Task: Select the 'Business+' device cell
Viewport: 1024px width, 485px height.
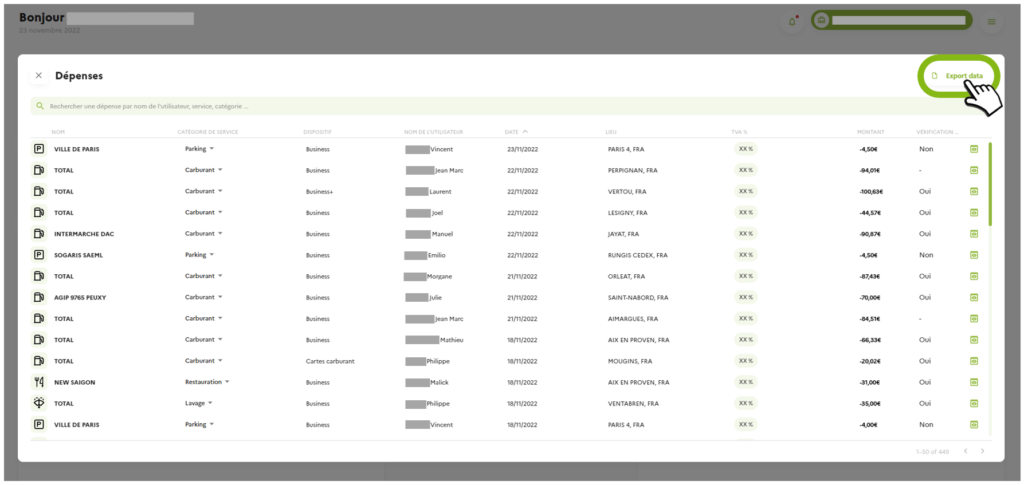Action: click(319, 192)
